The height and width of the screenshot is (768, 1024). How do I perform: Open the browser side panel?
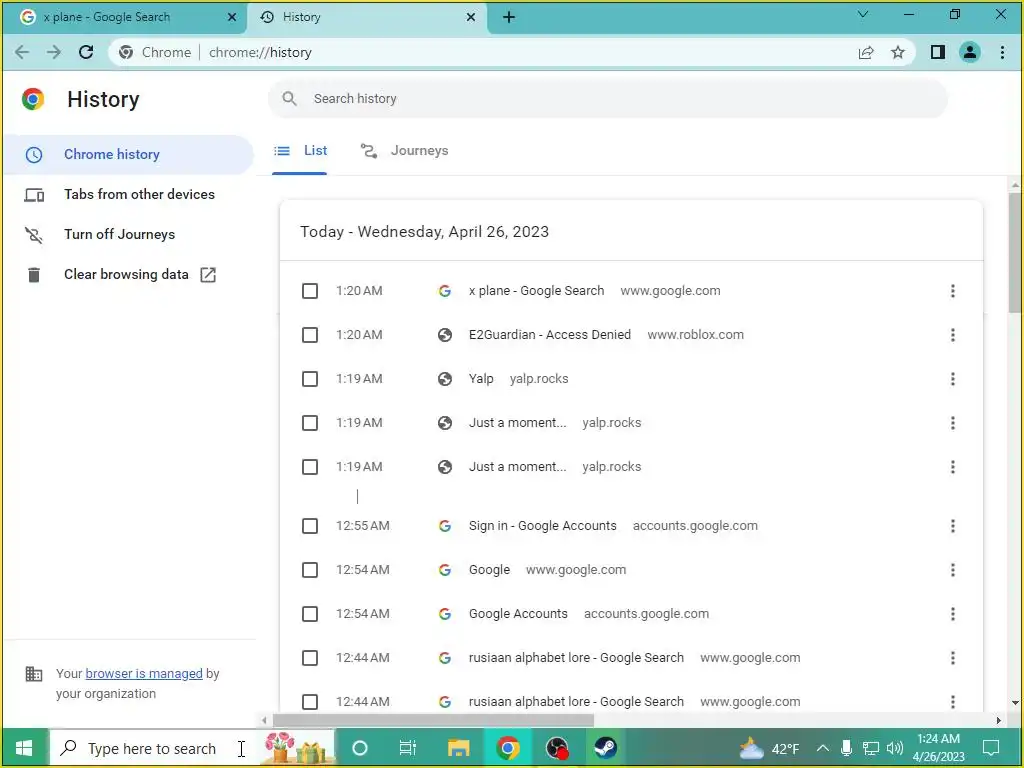point(938,52)
